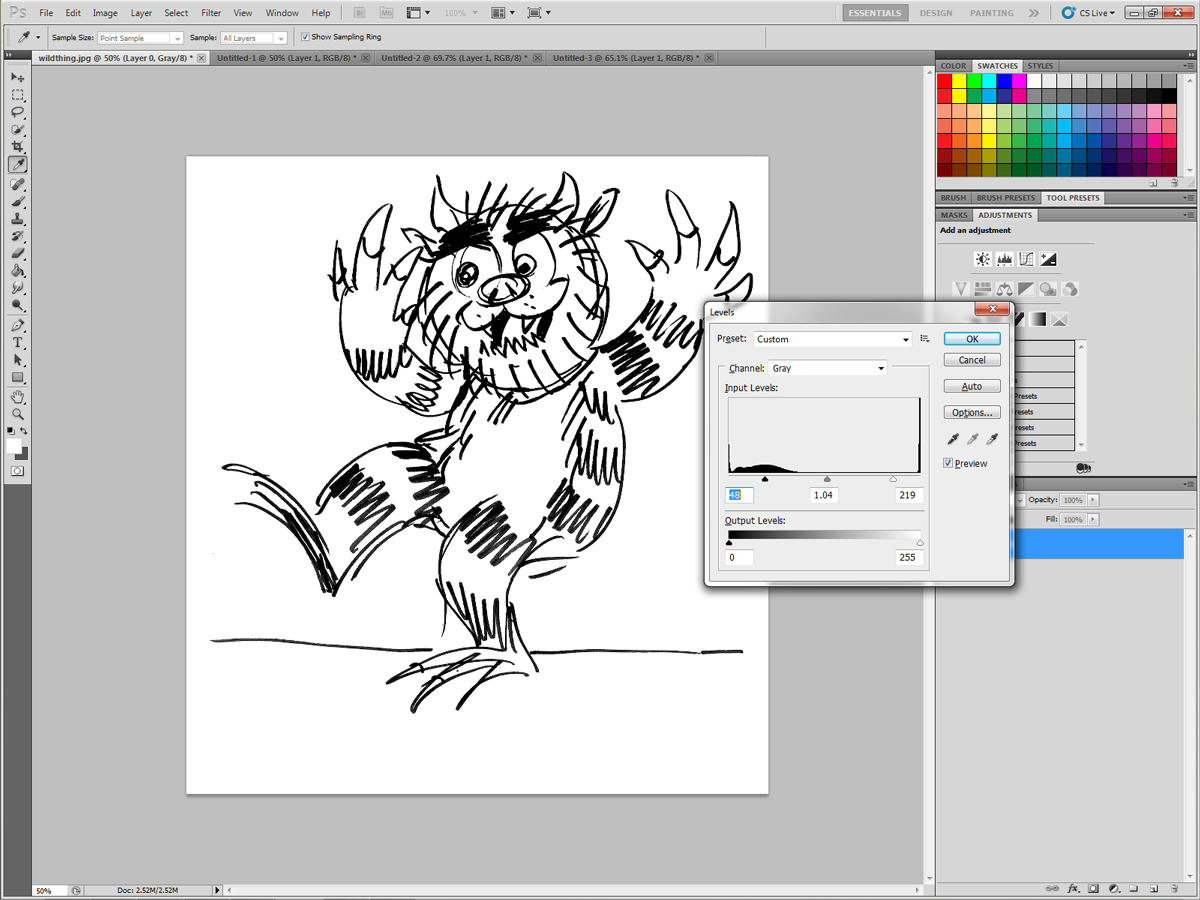The image size is (1200, 900).
Task: Select the Brush tool
Action: (18, 201)
